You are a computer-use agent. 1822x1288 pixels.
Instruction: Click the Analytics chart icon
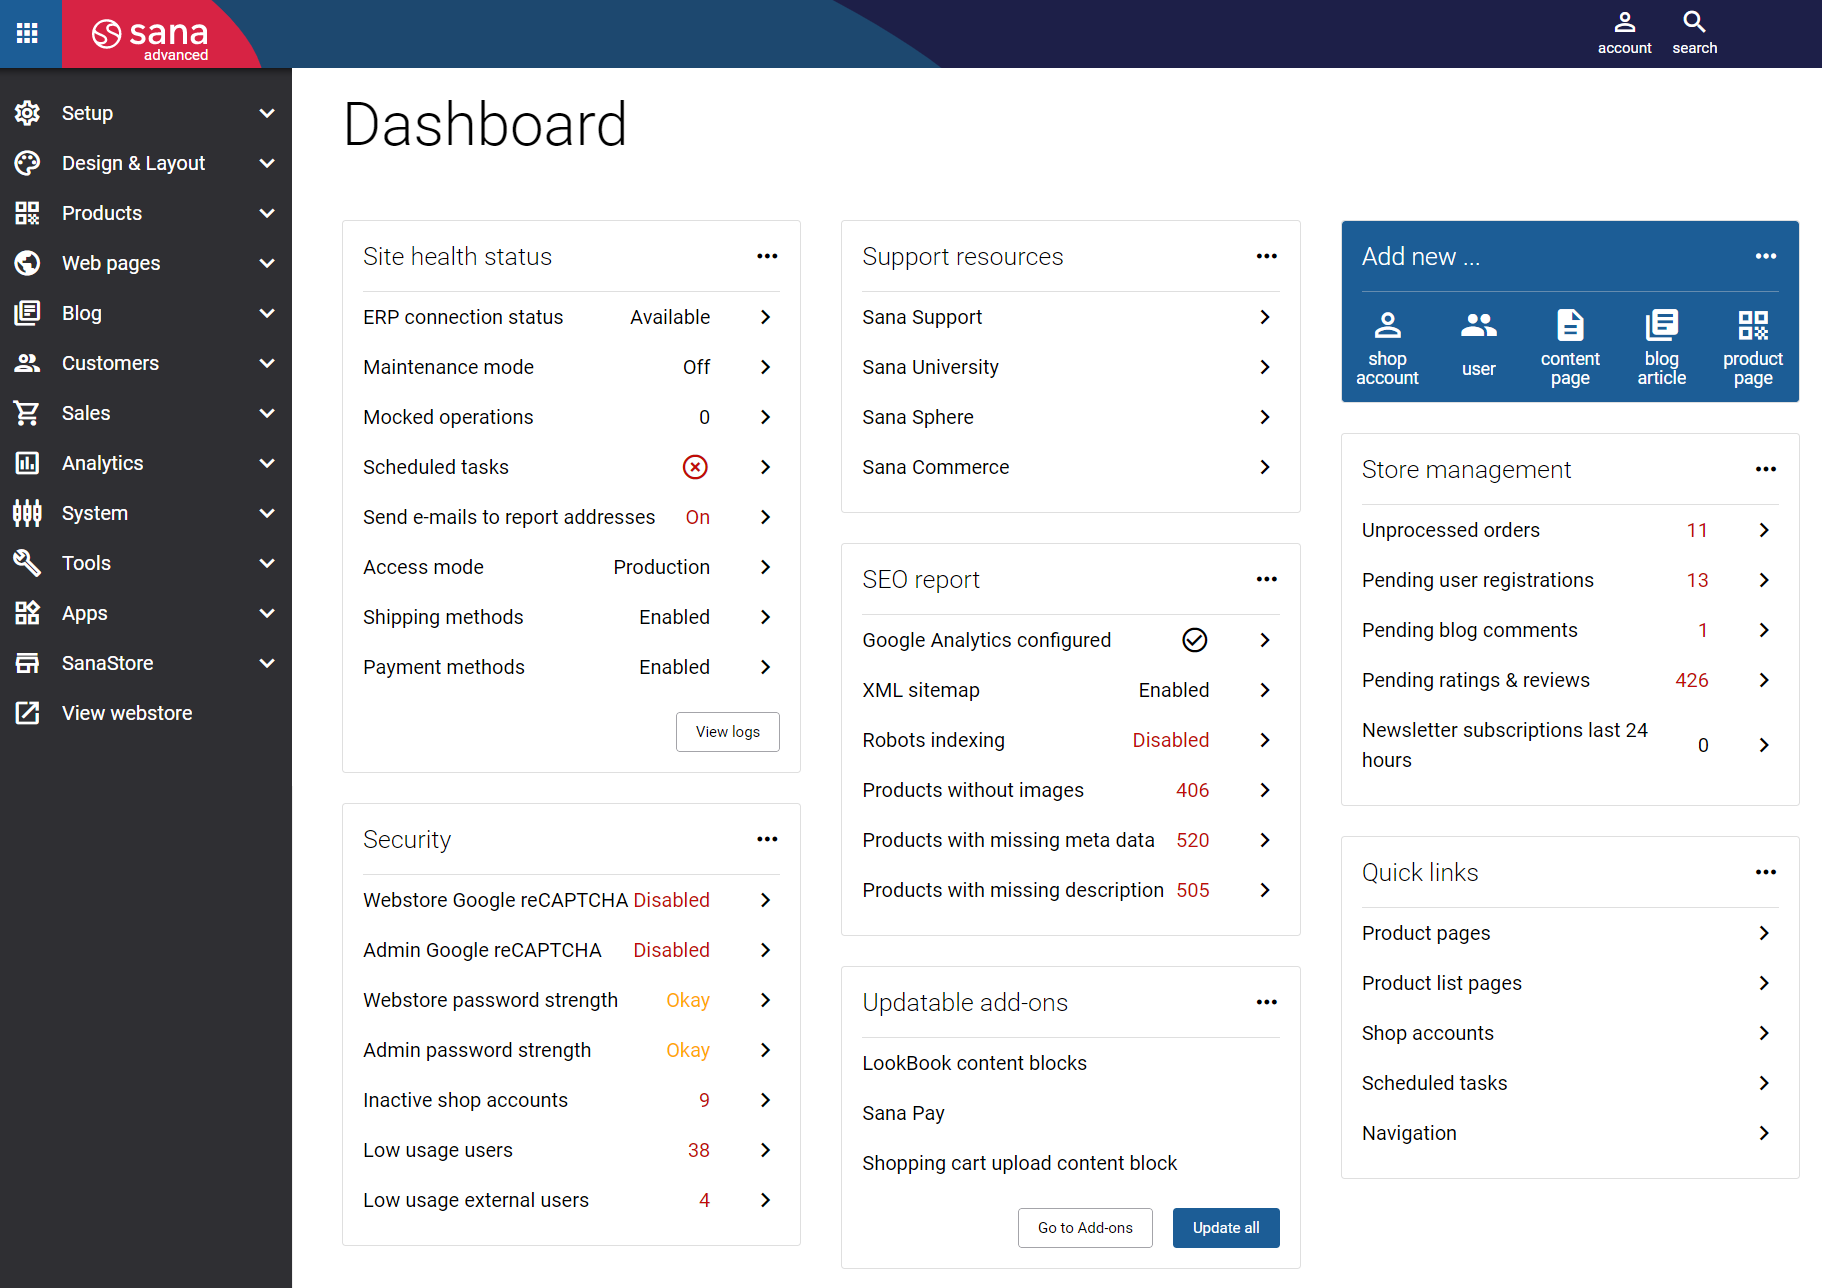click(28, 463)
